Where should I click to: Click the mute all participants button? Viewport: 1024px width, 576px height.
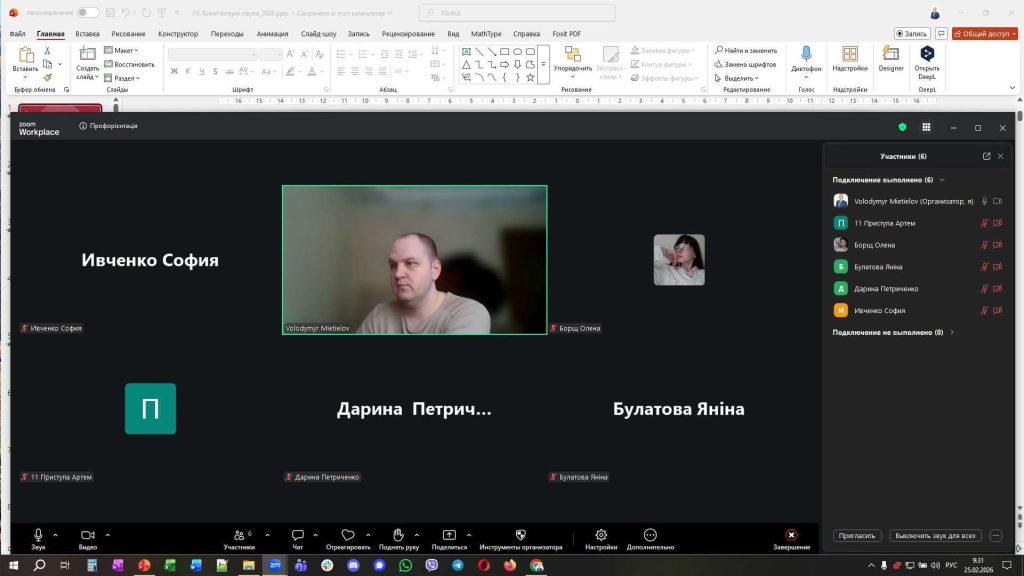[935, 536]
